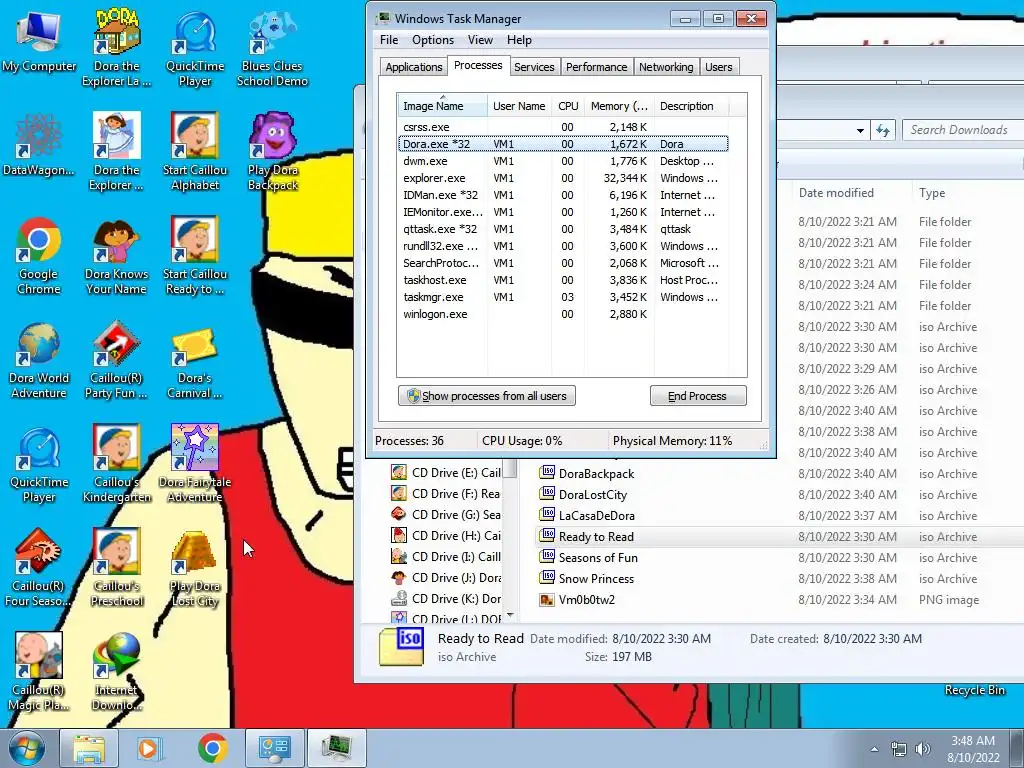Screen dimensions: 1024x768
Task: Open the Help menu in Task Manager
Action: [x=519, y=40]
